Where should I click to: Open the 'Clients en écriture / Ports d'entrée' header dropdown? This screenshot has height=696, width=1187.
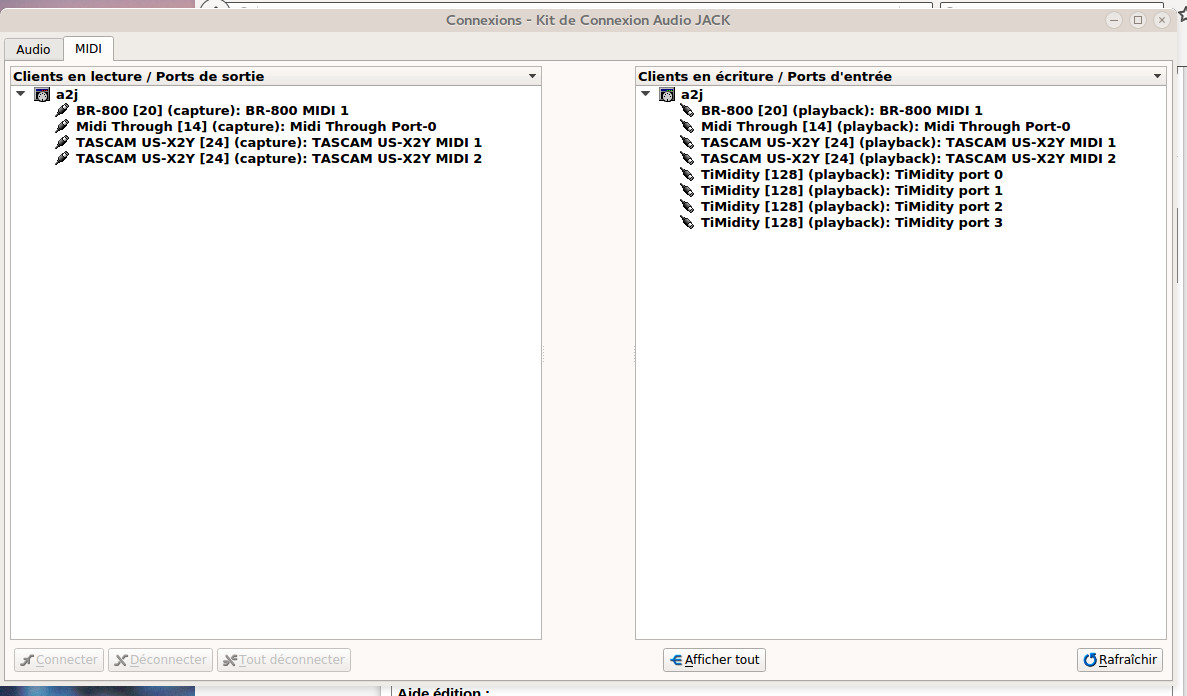tap(1157, 76)
